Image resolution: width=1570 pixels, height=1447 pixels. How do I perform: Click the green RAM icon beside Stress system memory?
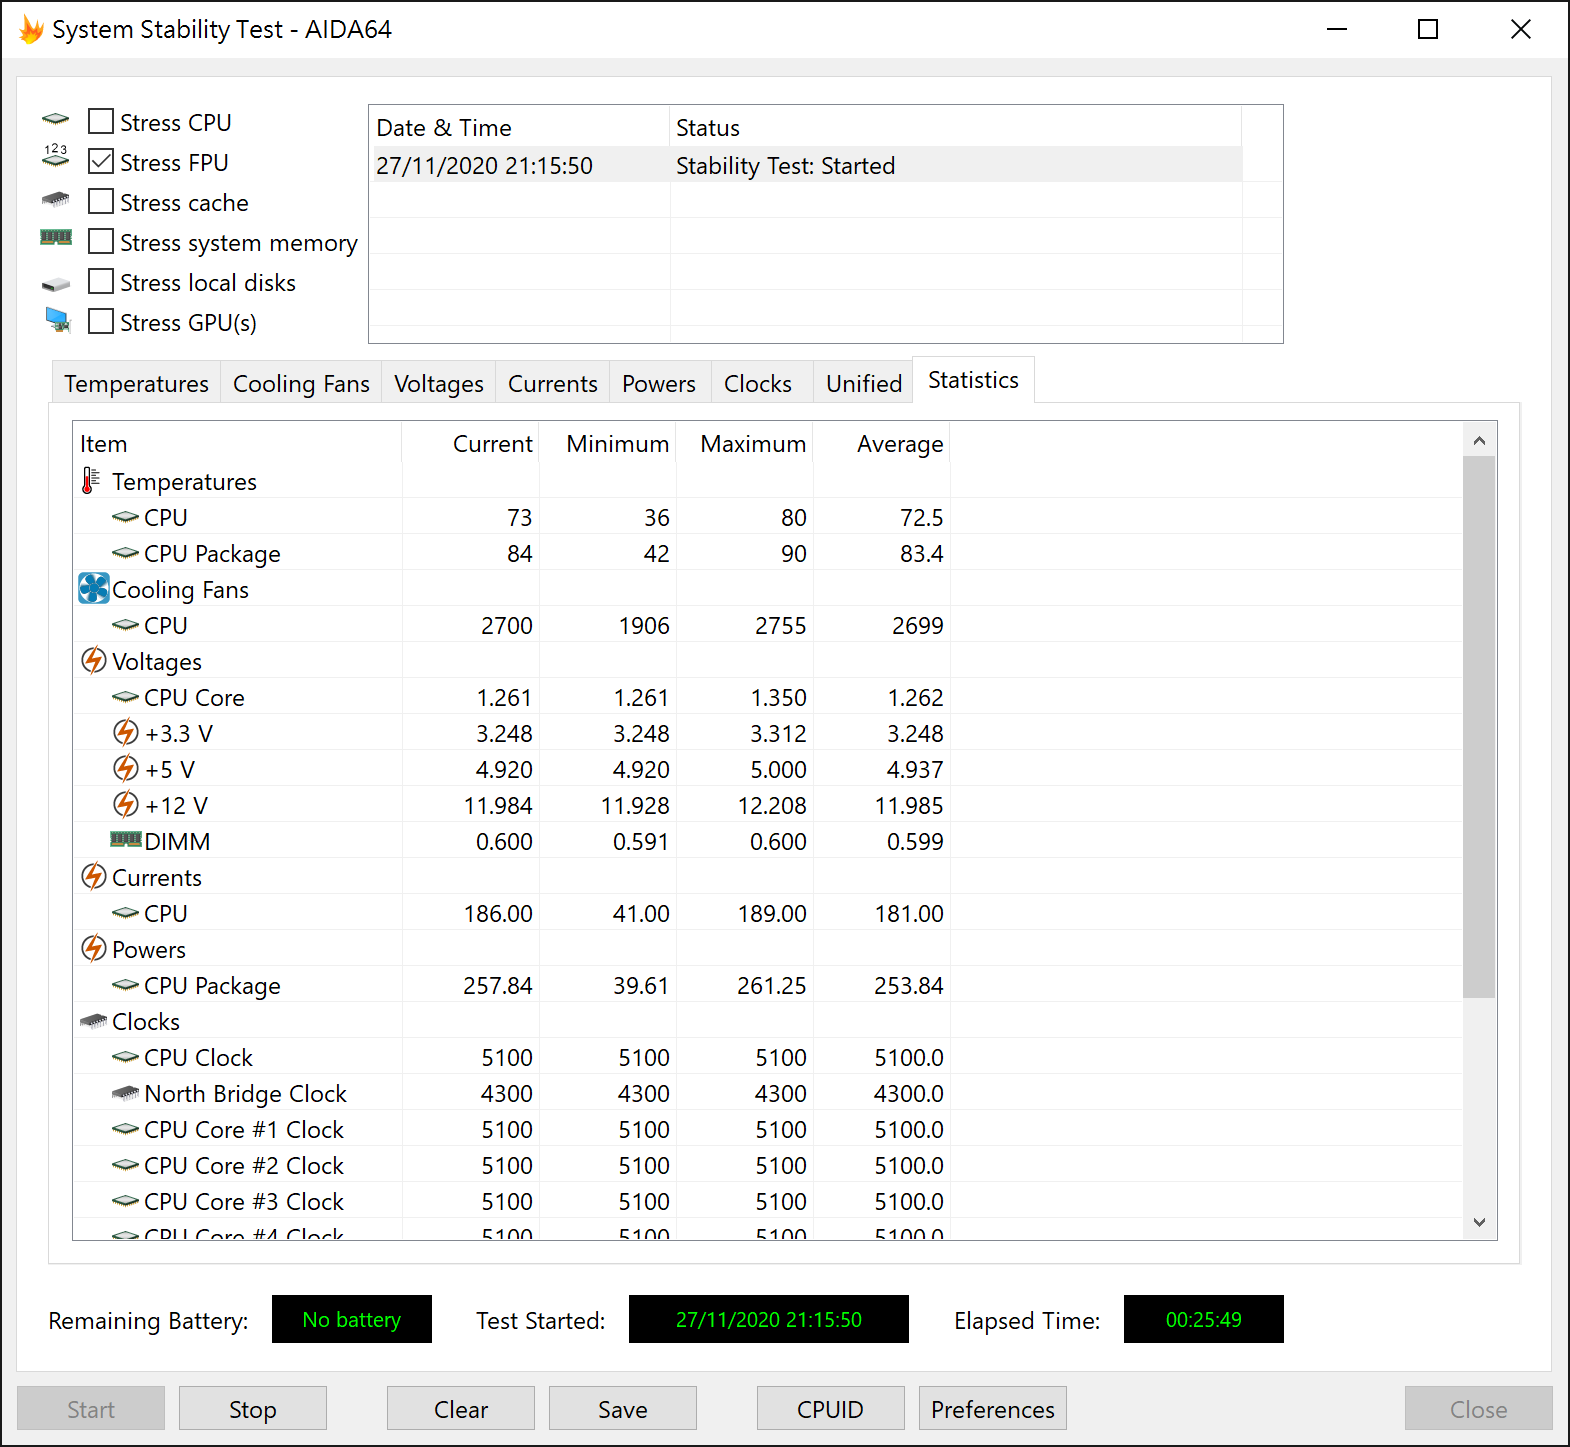[56, 237]
